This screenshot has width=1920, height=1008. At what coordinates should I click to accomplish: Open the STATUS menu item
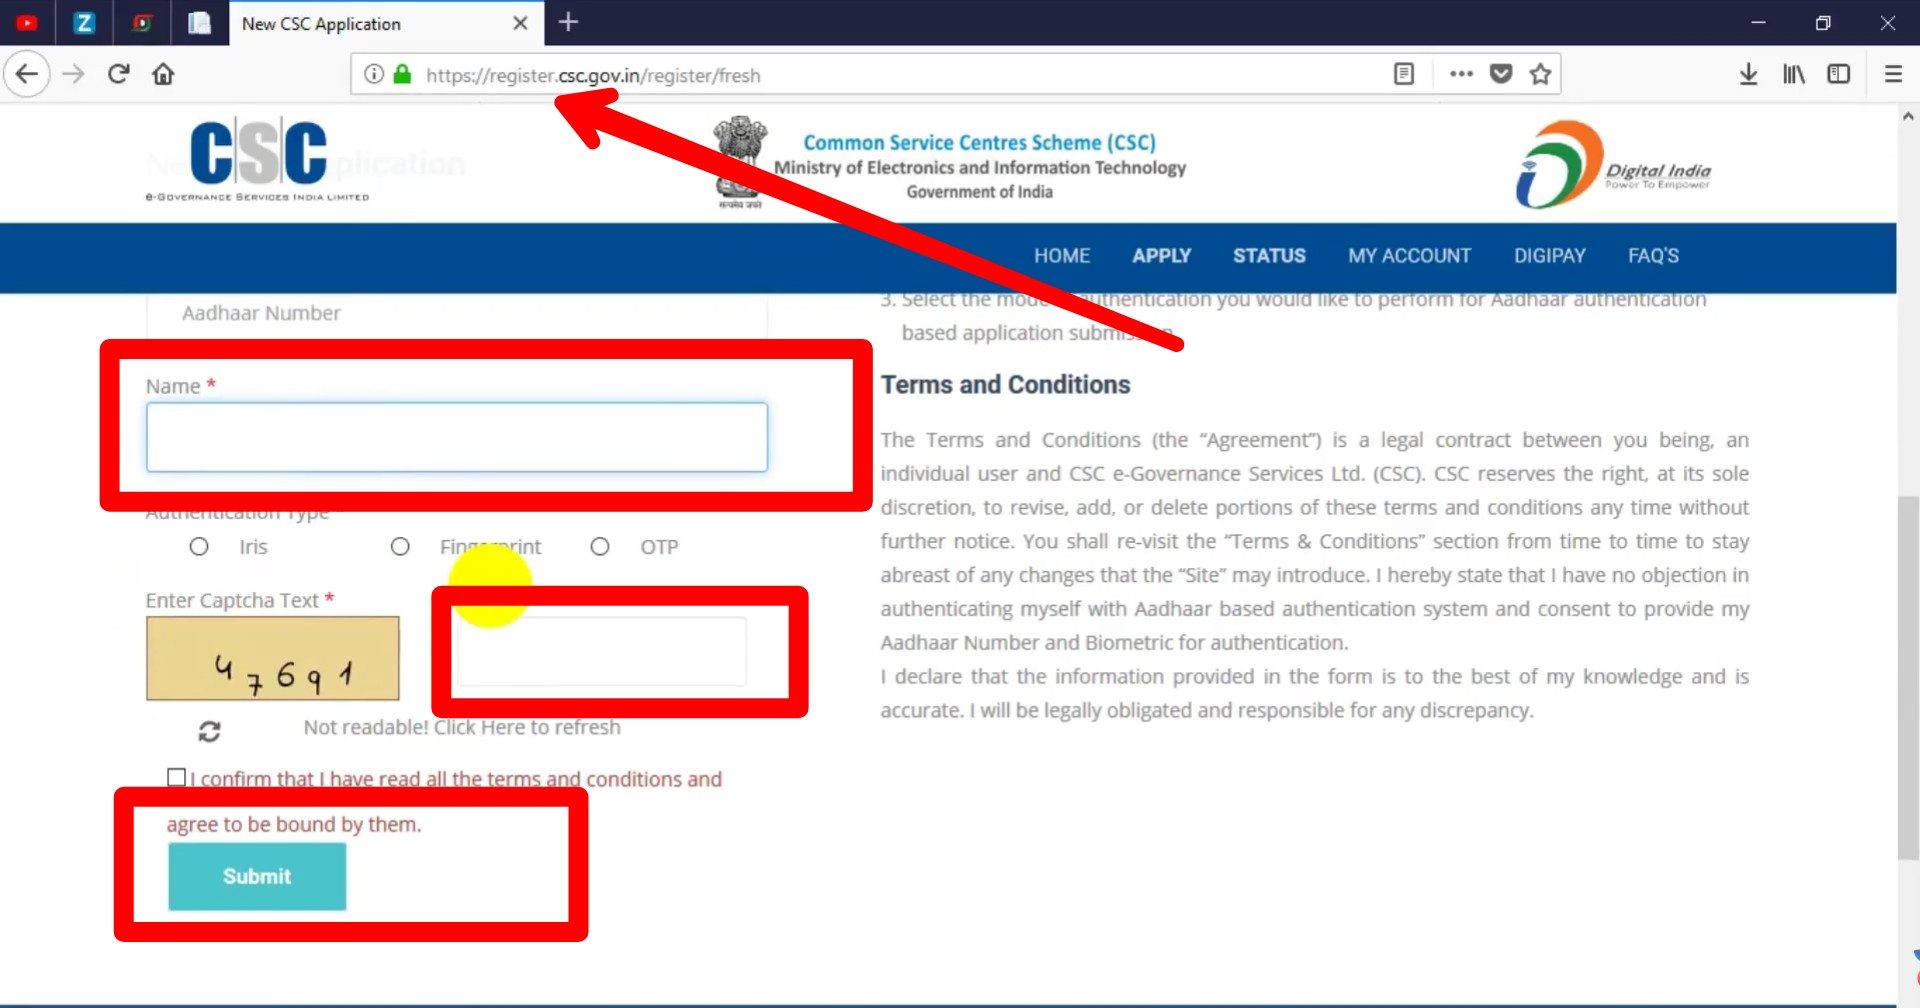click(1269, 256)
